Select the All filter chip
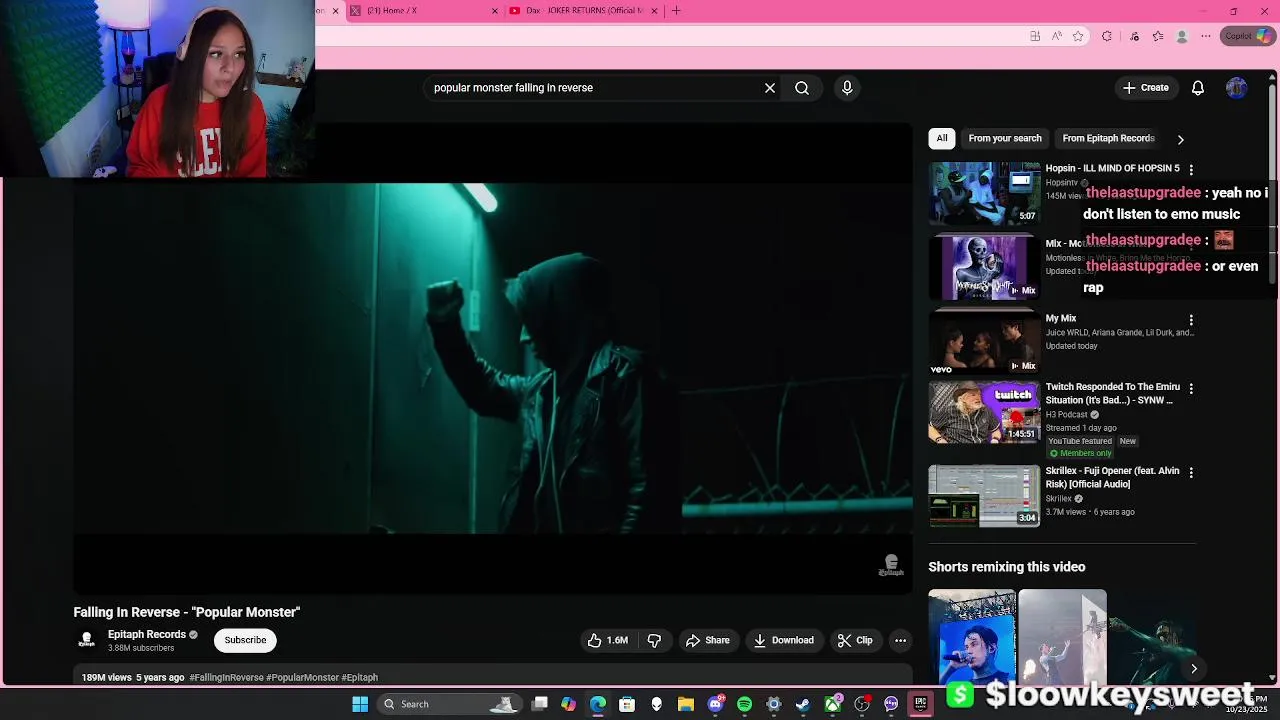The width and height of the screenshot is (1280, 720). coord(942,138)
